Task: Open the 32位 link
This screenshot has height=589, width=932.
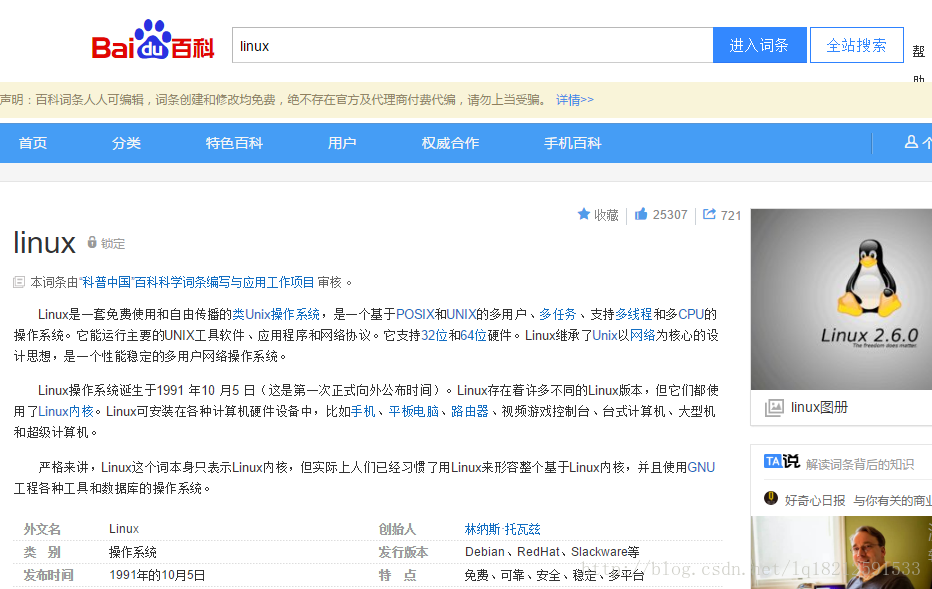Action: pyautogui.click(x=434, y=335)
